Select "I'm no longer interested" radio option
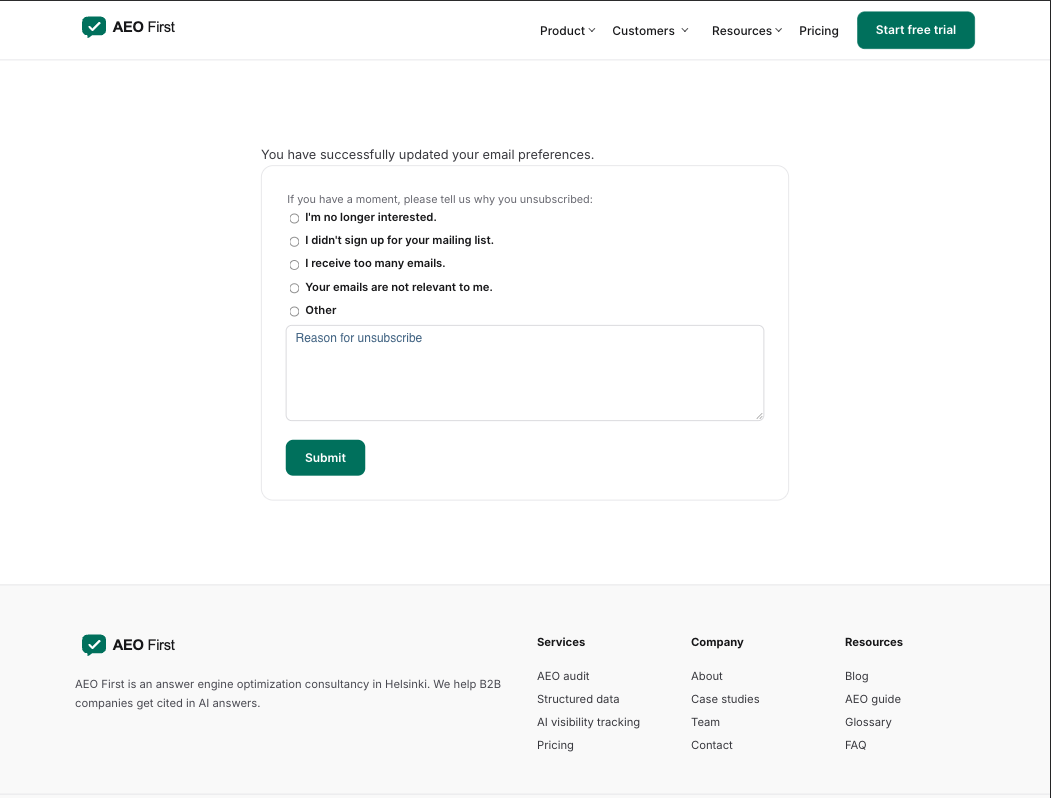This screenshot has width=1051, height=798. 294,218
